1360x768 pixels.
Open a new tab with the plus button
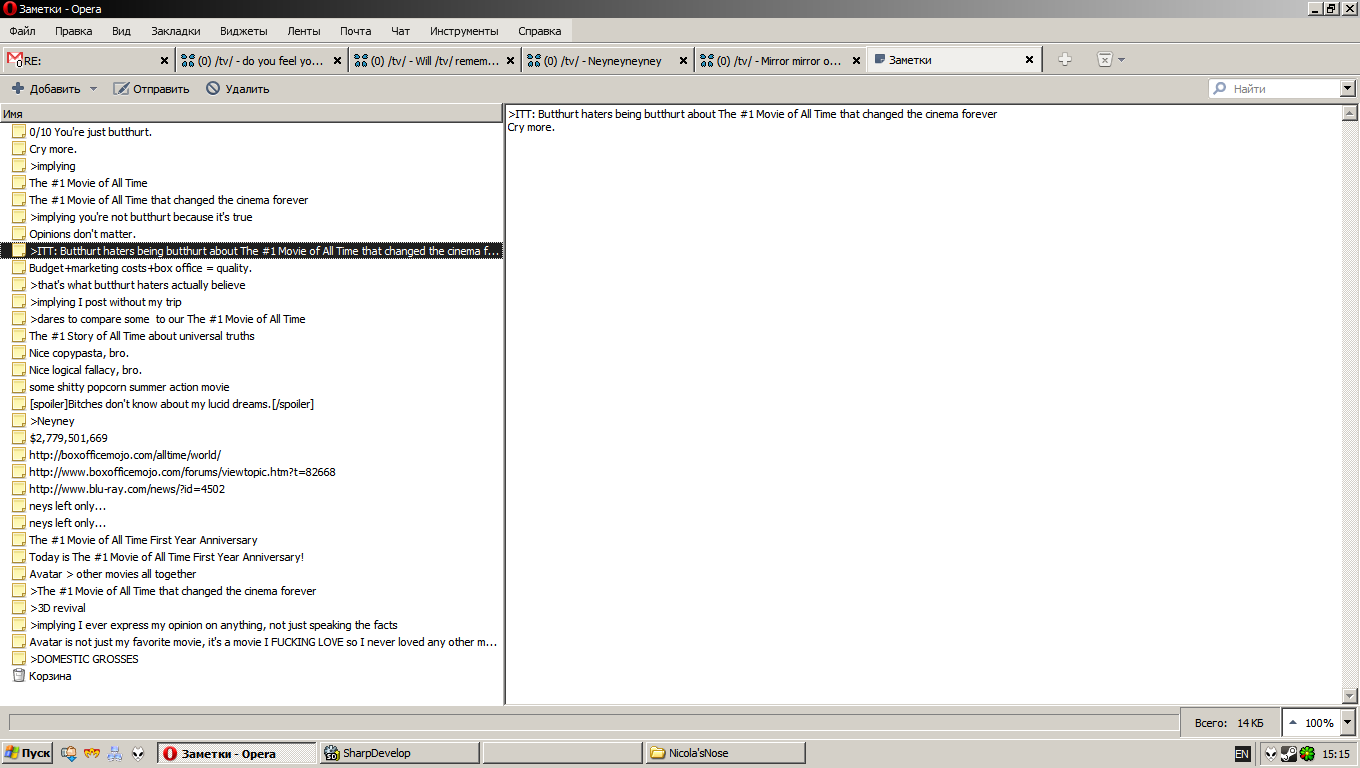coord(1064,60)
